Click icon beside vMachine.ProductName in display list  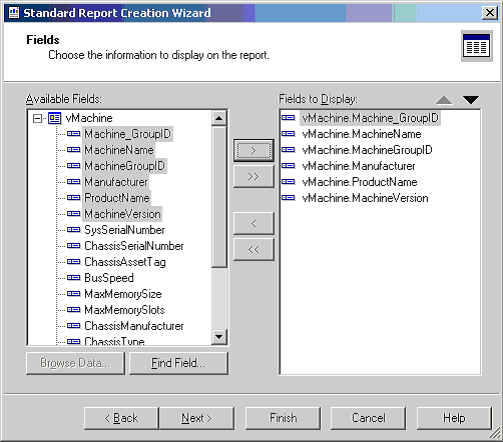(288, 182)
